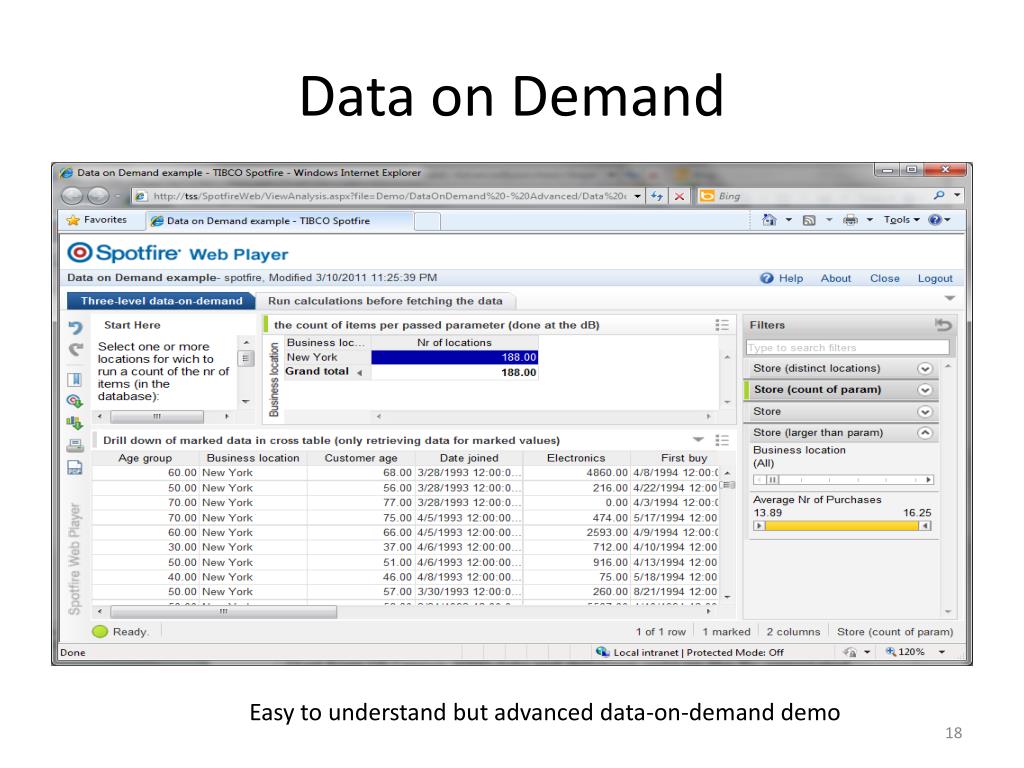Expand the Store (count of param) filter group

point(925,390)
